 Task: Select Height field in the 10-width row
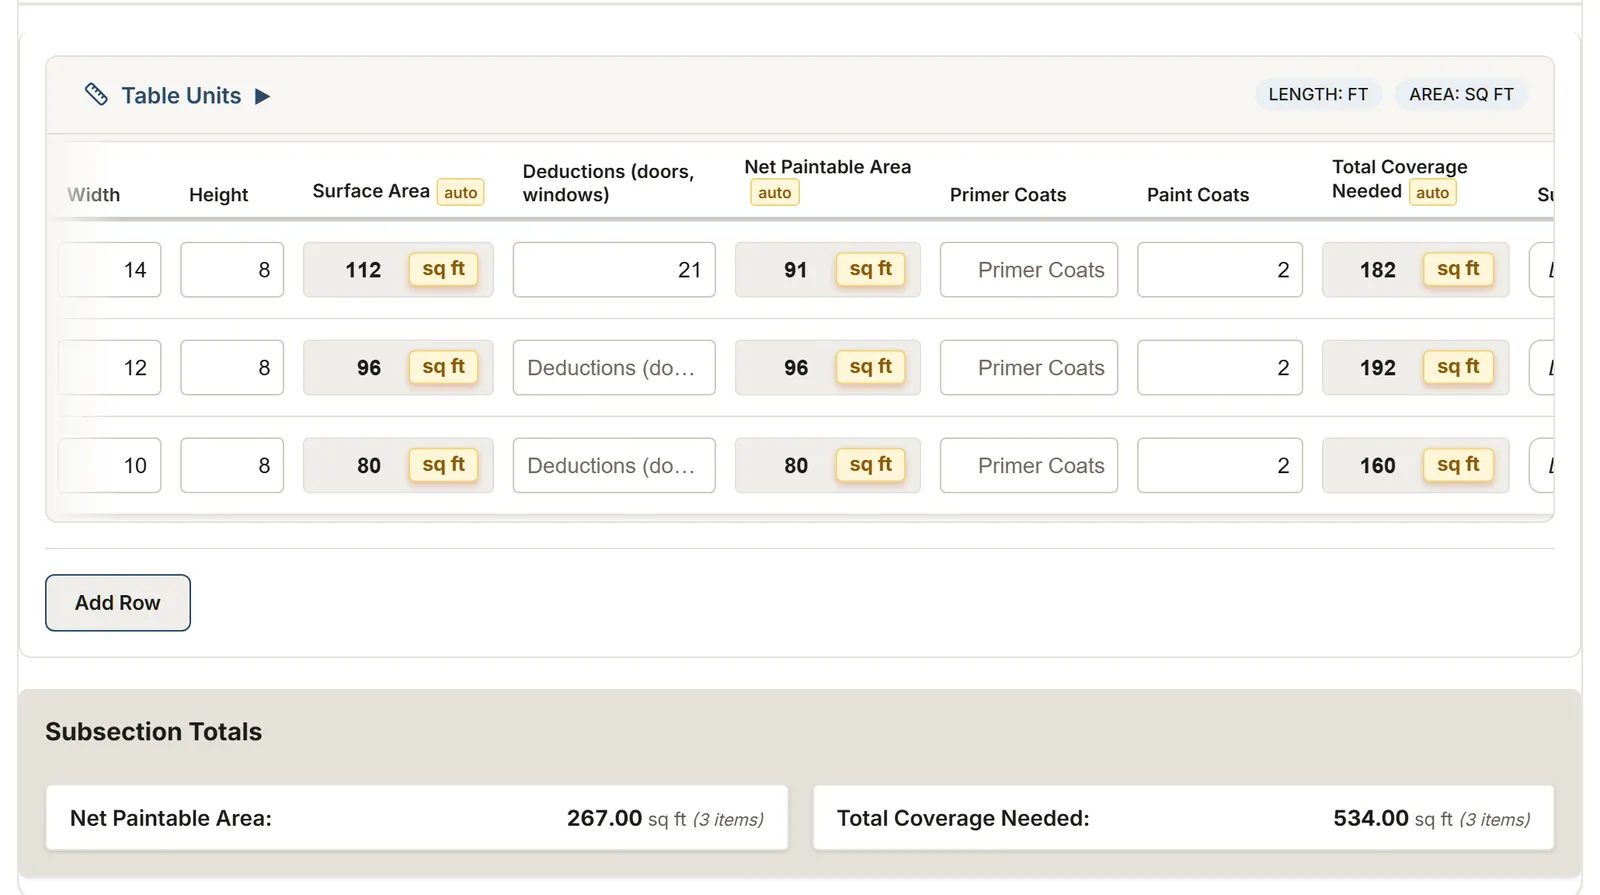(232, 466)
